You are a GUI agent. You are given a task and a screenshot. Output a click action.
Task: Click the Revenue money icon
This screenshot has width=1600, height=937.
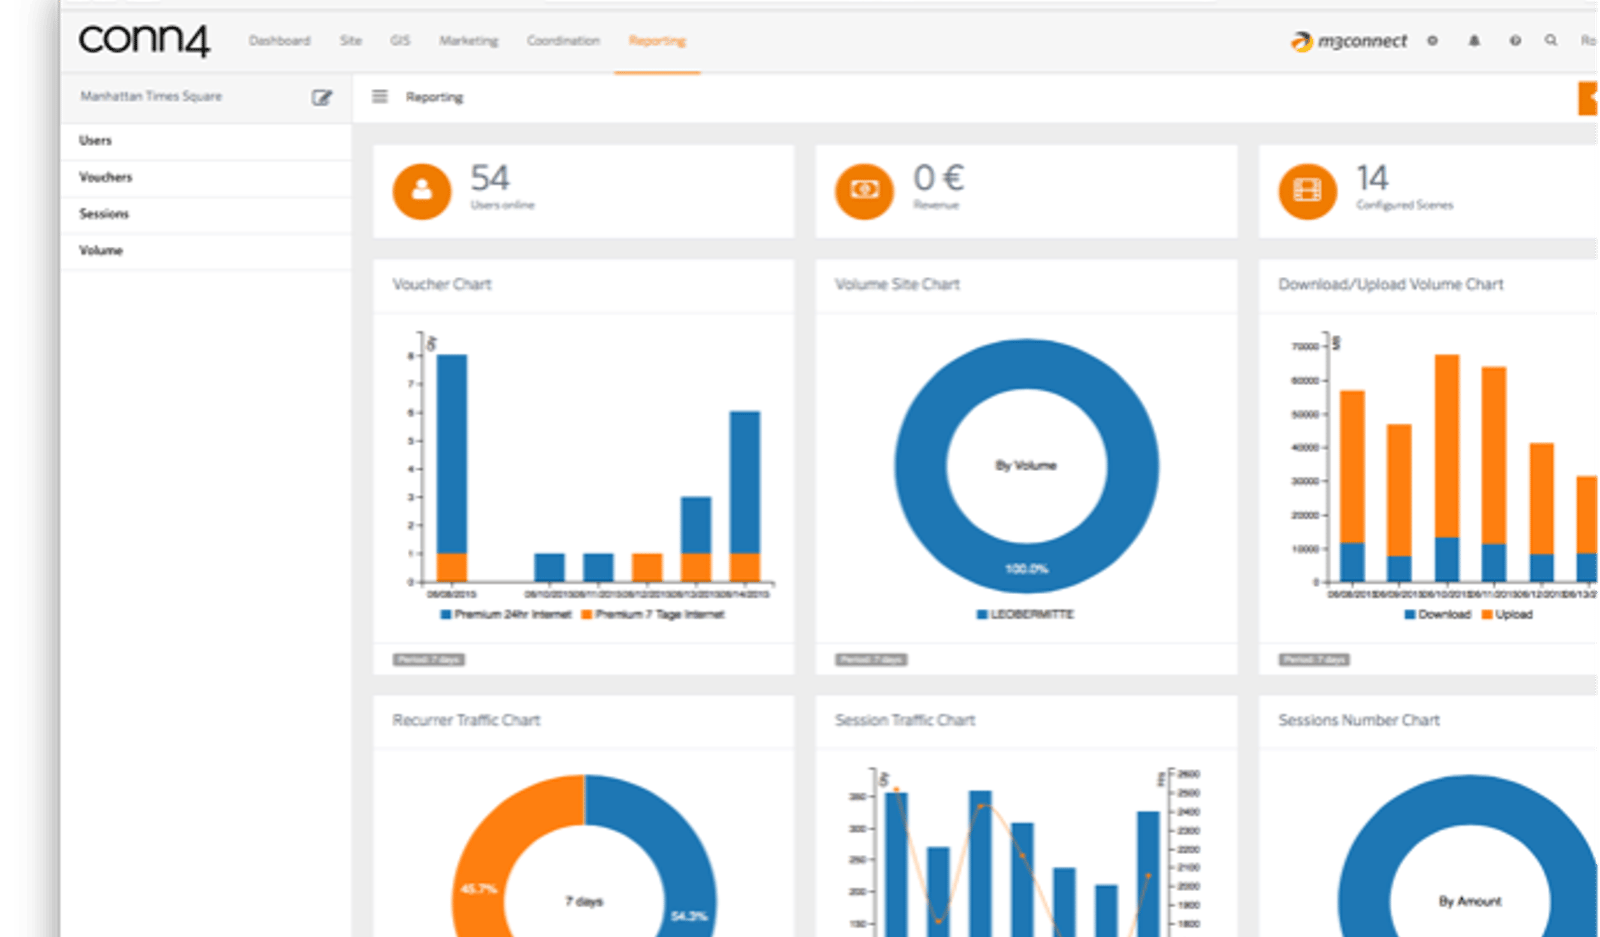[x=864, y=191]
